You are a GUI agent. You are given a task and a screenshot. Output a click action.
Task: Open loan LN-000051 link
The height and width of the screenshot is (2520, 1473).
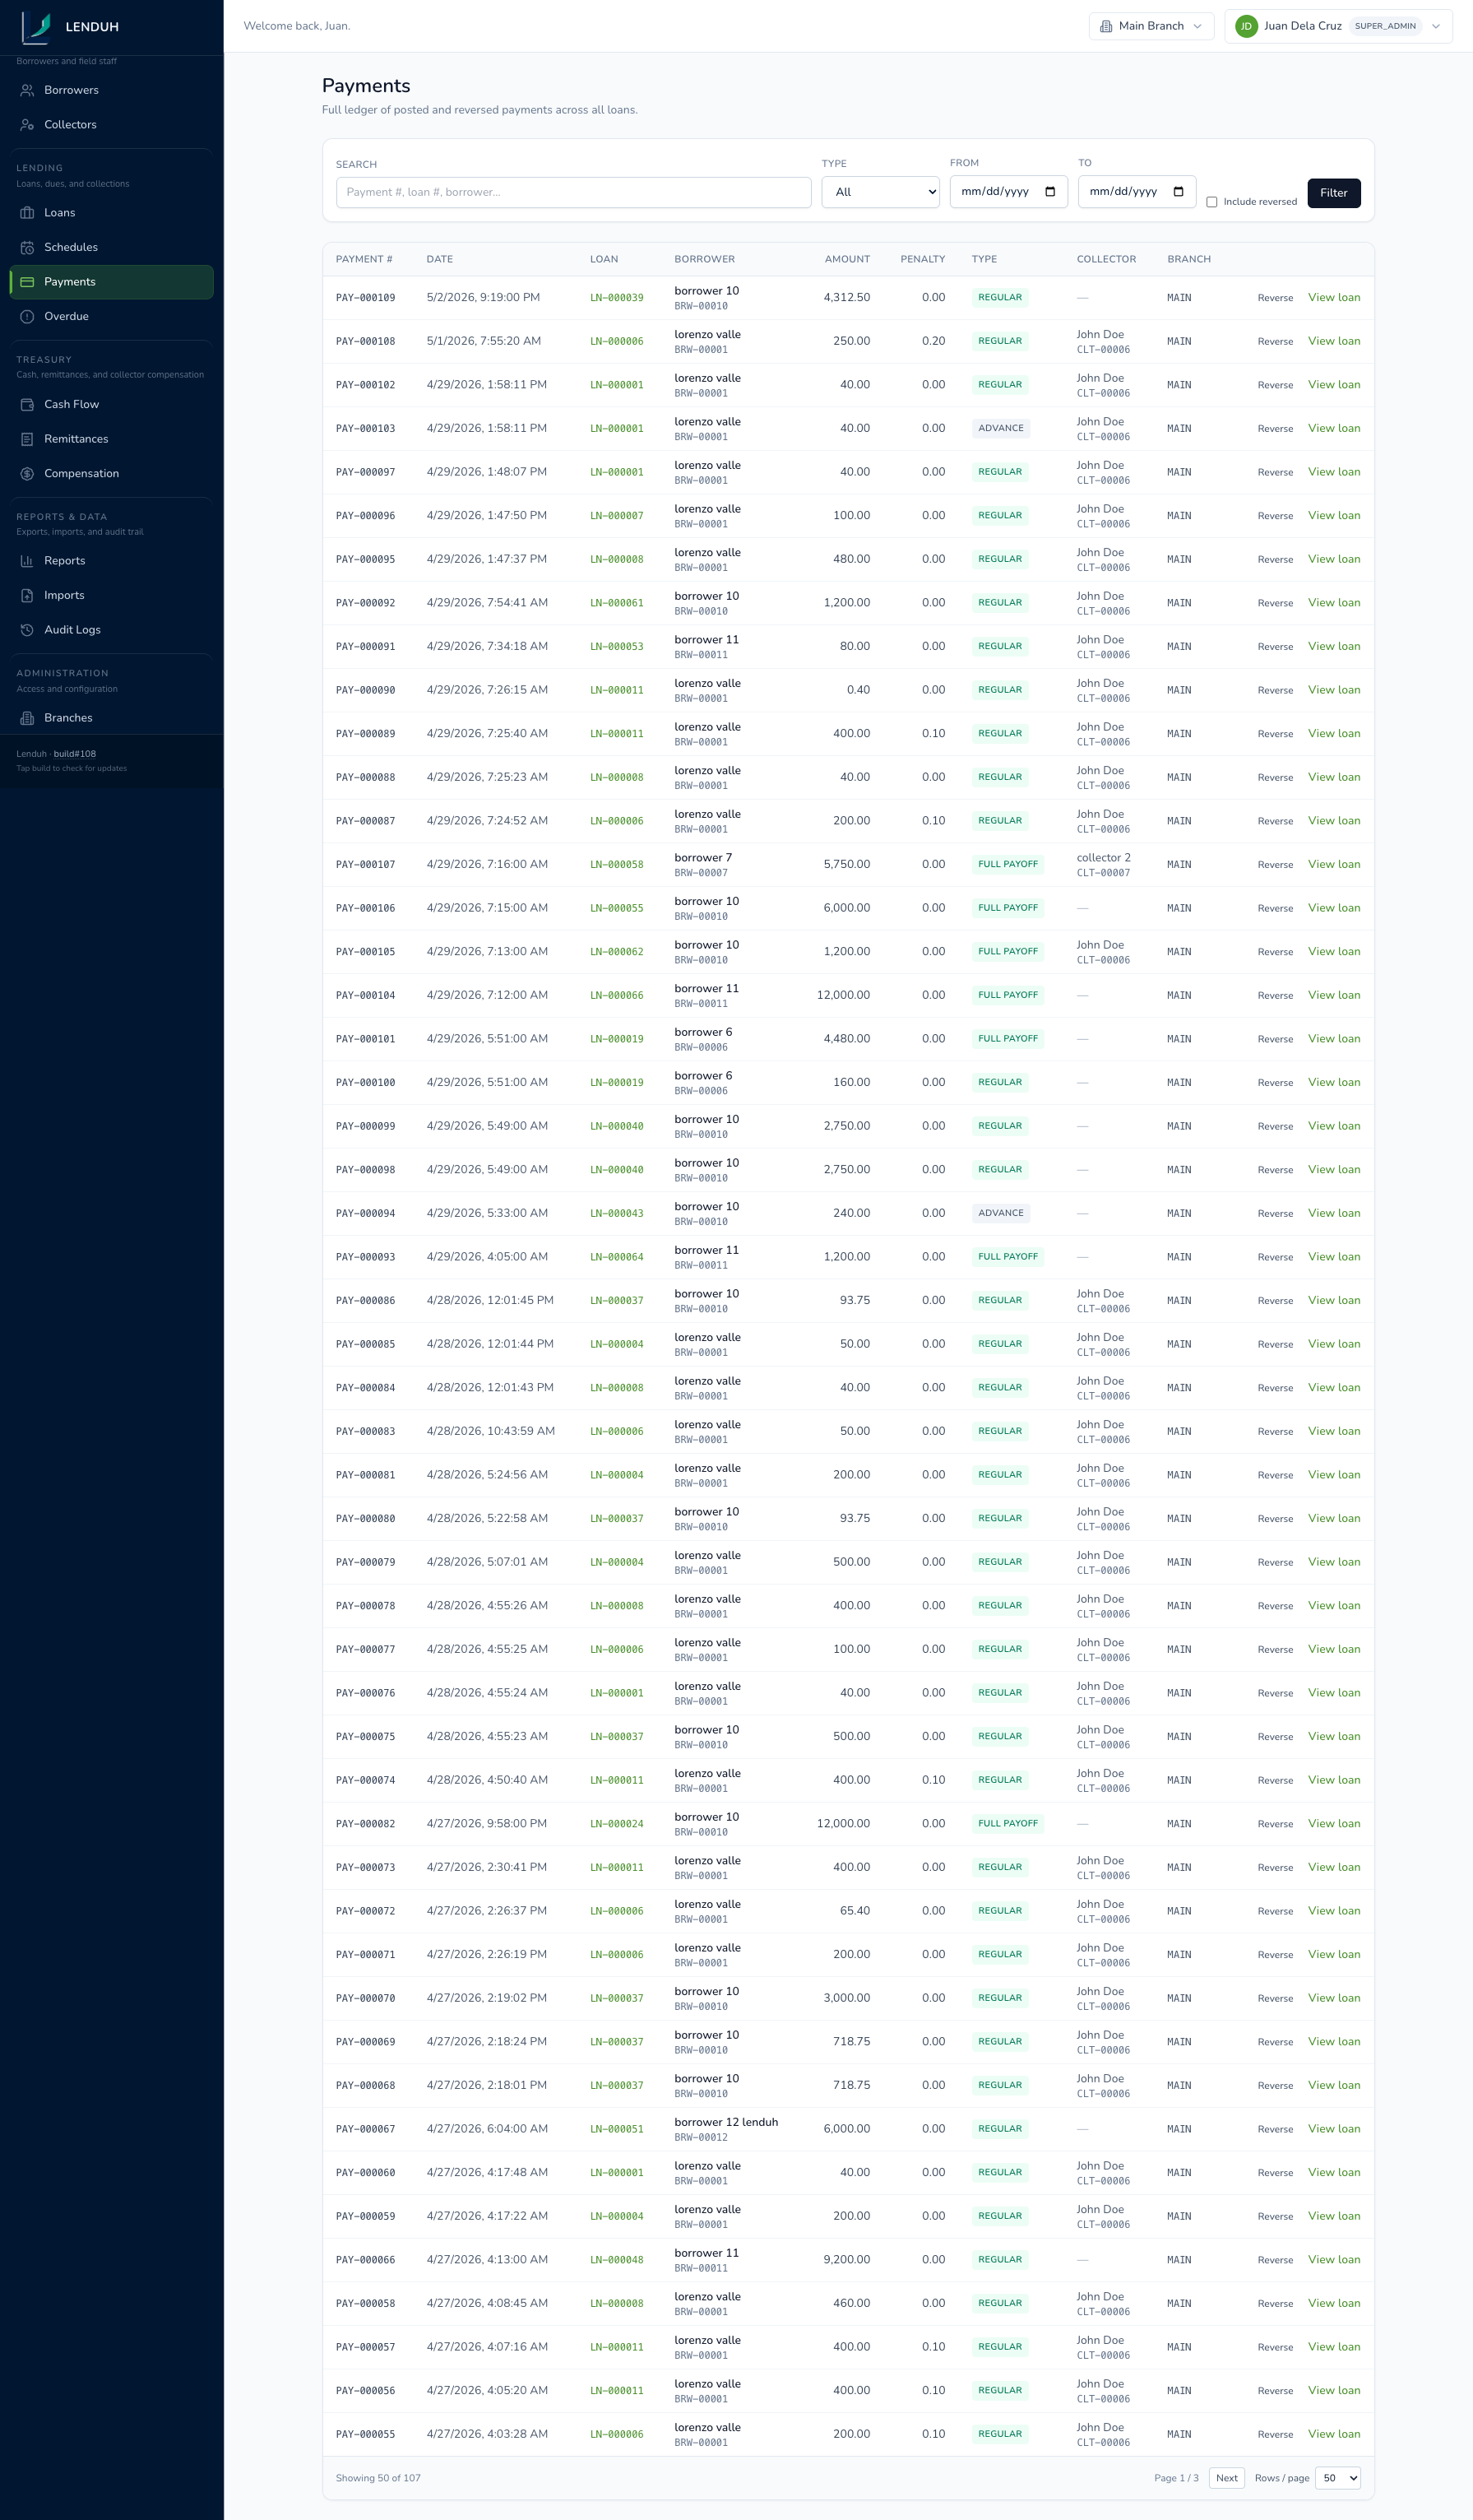point(616,2129)
